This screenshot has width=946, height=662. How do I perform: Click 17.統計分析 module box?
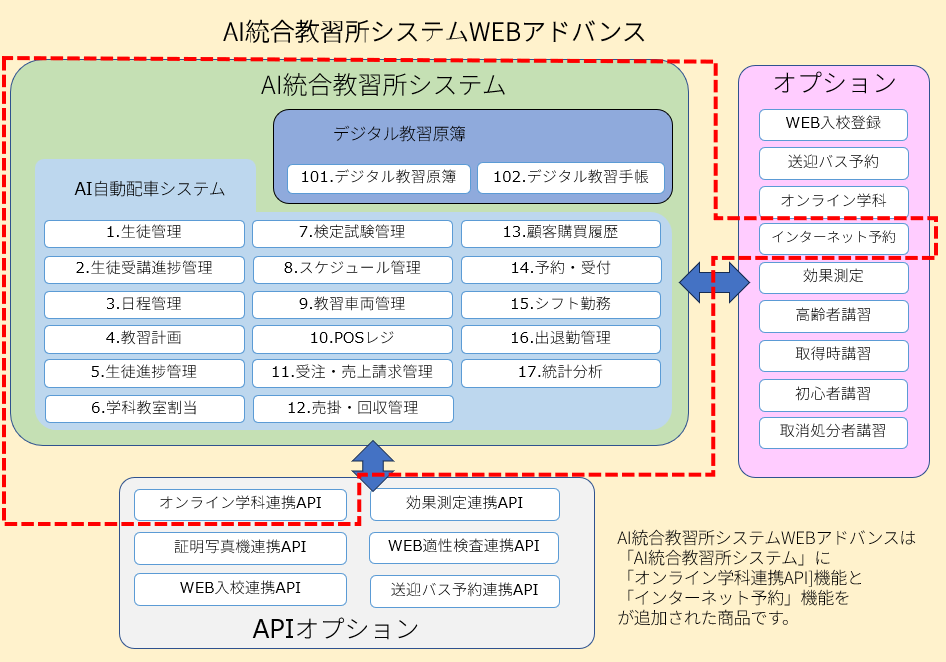coord(560,373)
